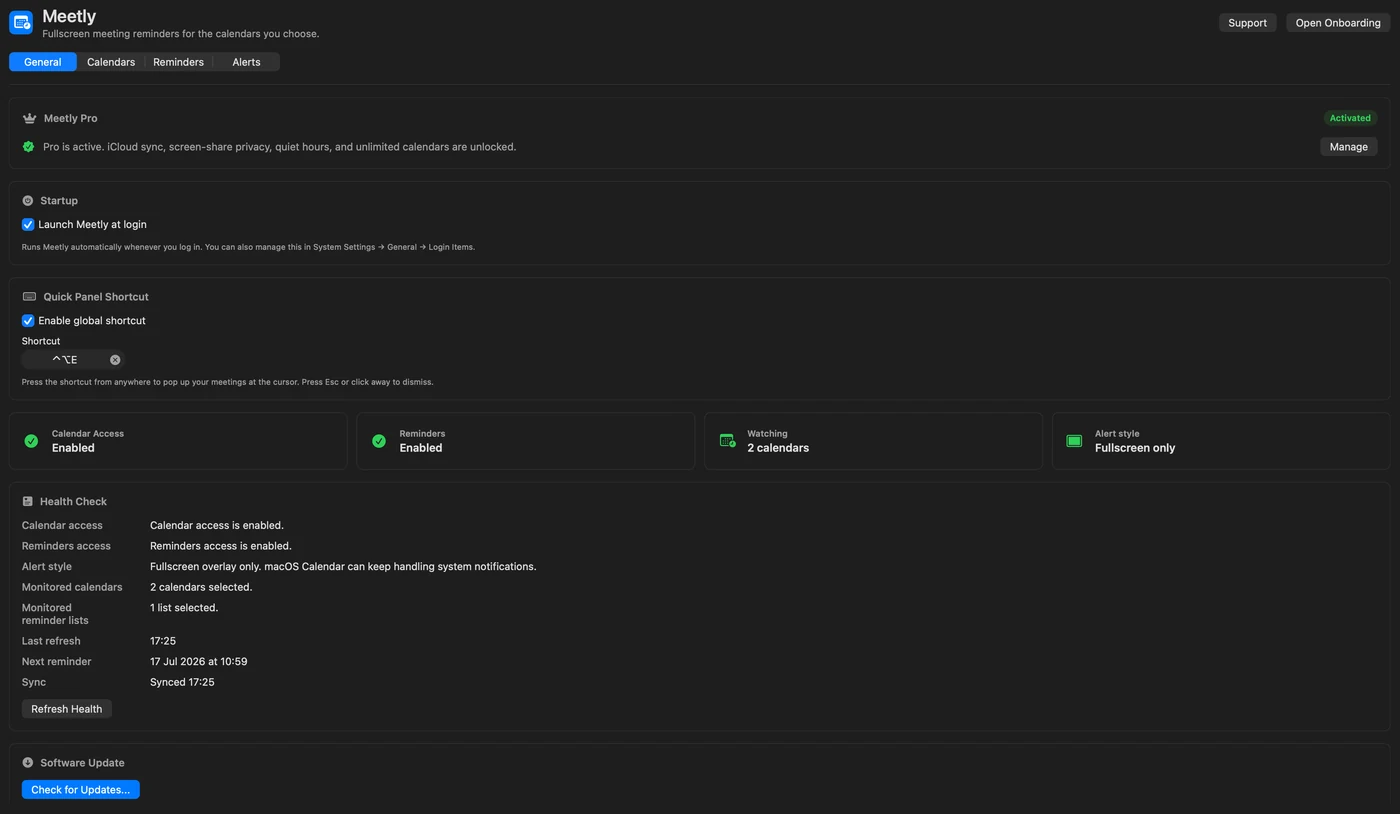Click the 'Pro is active' description text
Screen dimensions: 1400x814
279,147
